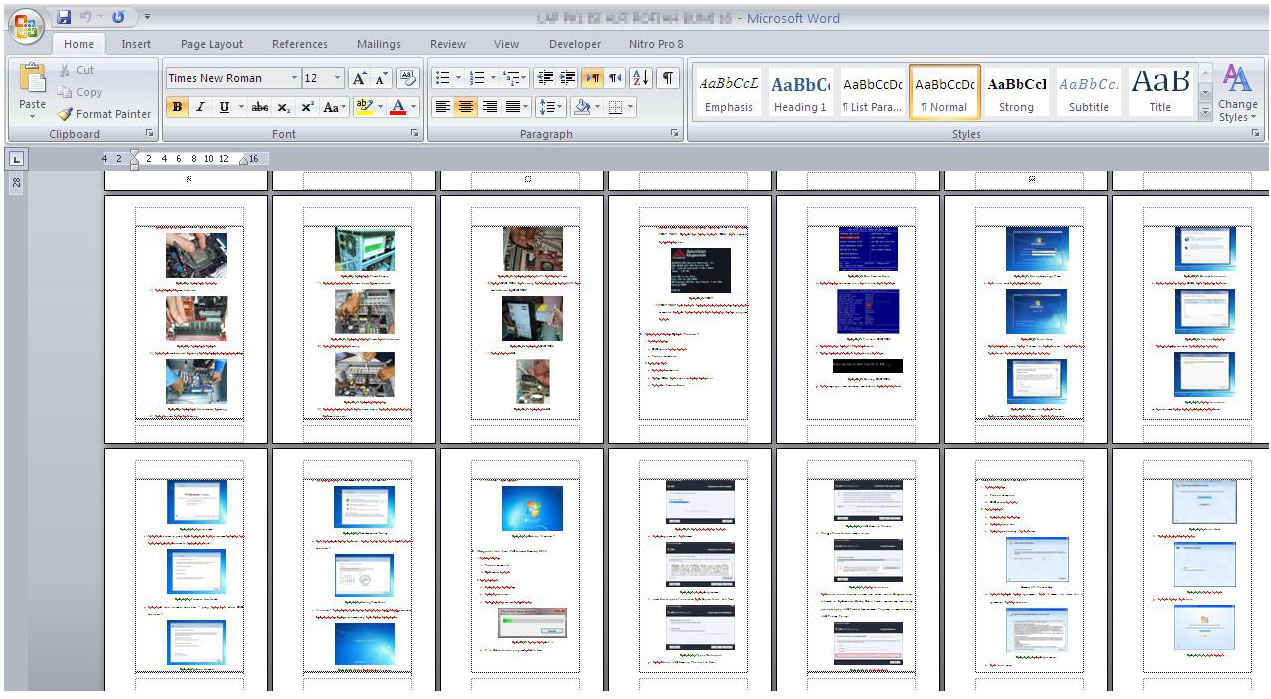Toggle center alignment

pos(466,107)
